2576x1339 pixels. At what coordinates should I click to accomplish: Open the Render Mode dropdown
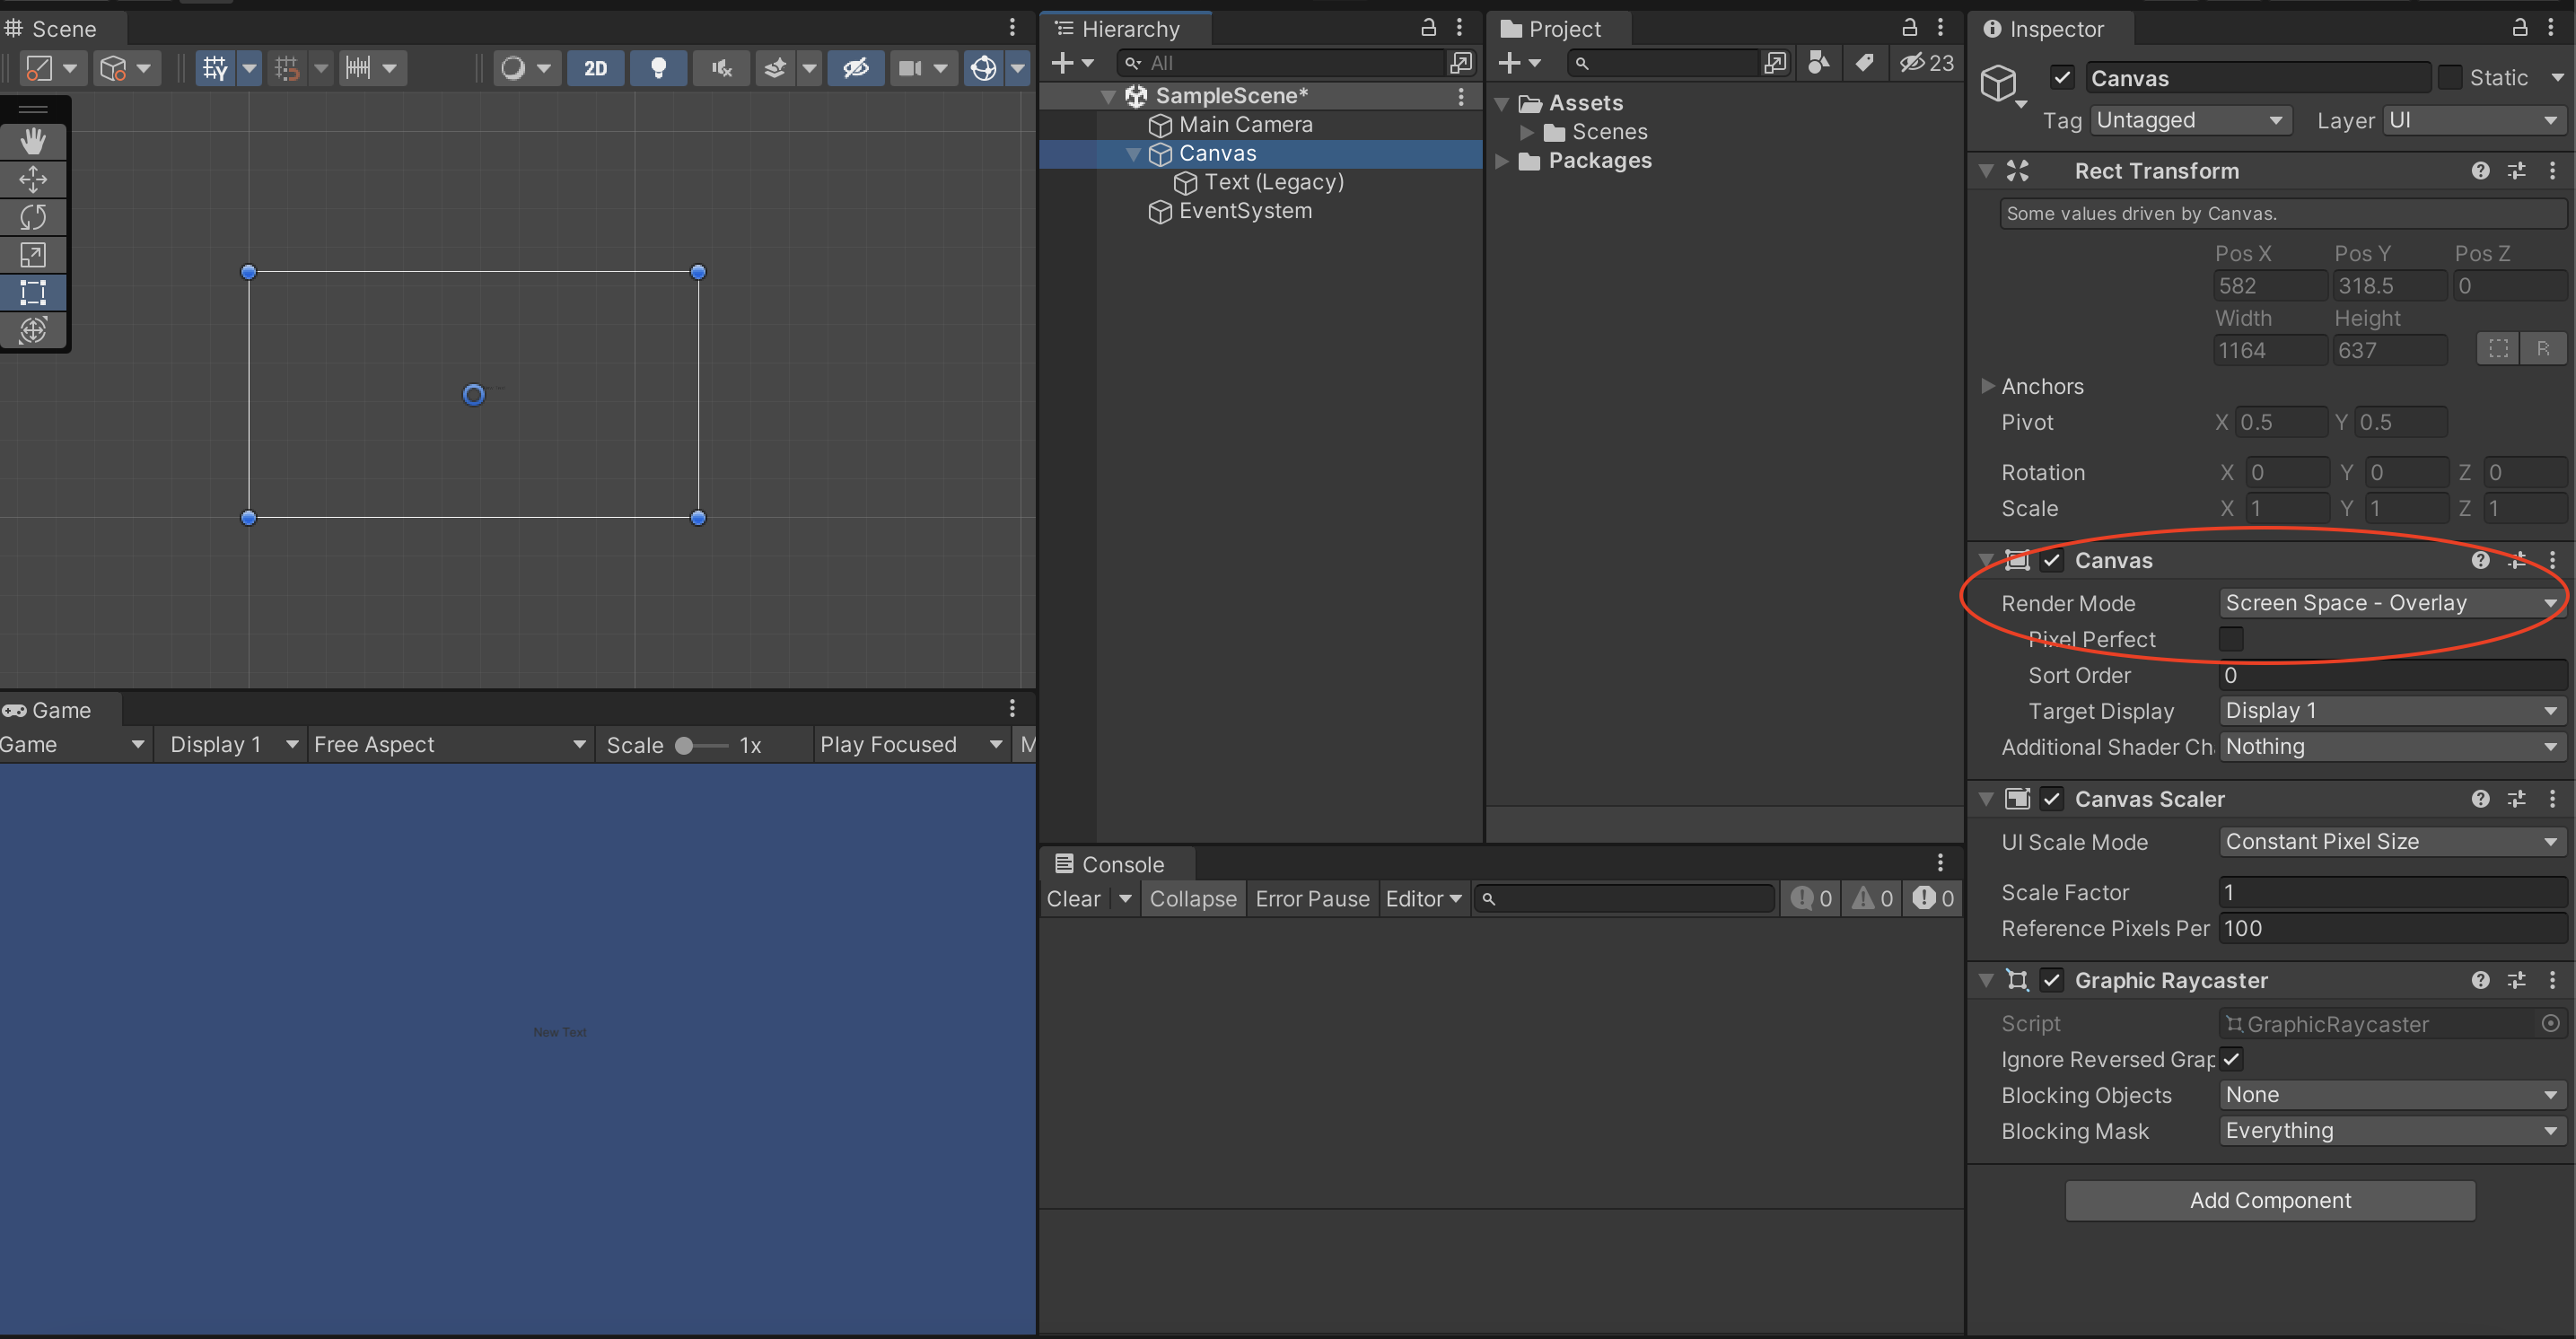coord(2390,603)
